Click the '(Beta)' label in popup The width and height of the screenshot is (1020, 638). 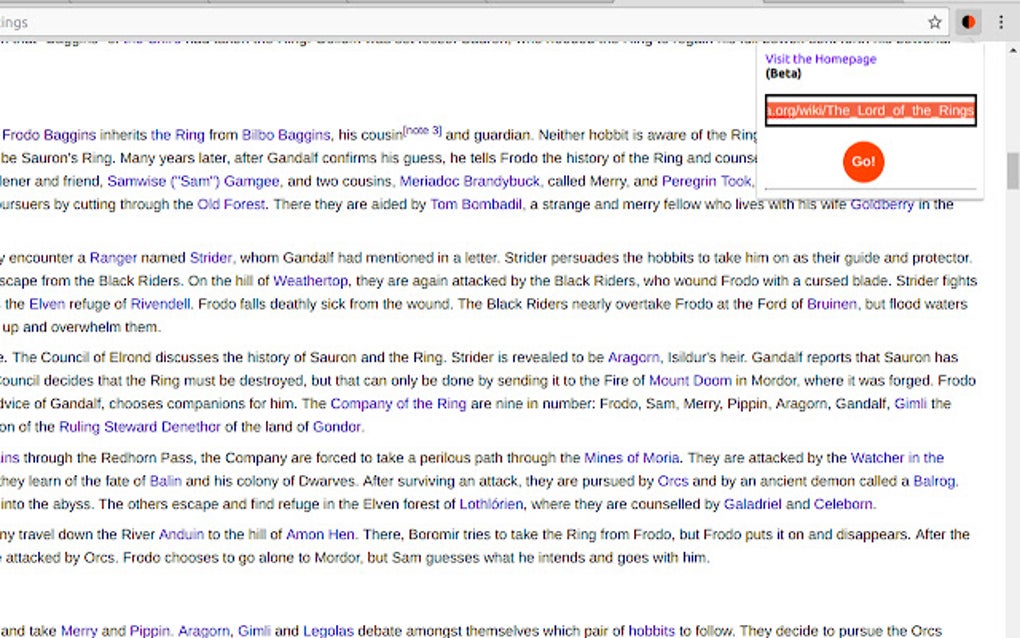pos(783,73)
